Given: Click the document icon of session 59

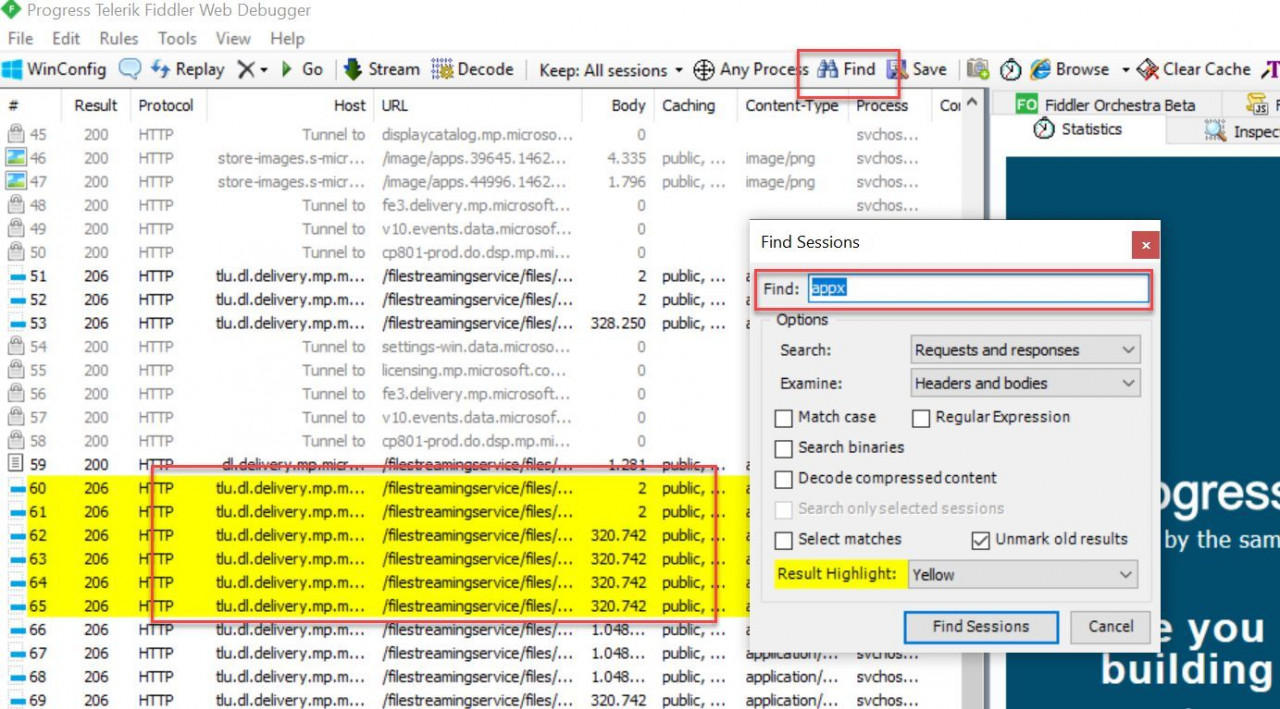Looking at the screenshot, I should pyautogui.click(x=15, y=464).
